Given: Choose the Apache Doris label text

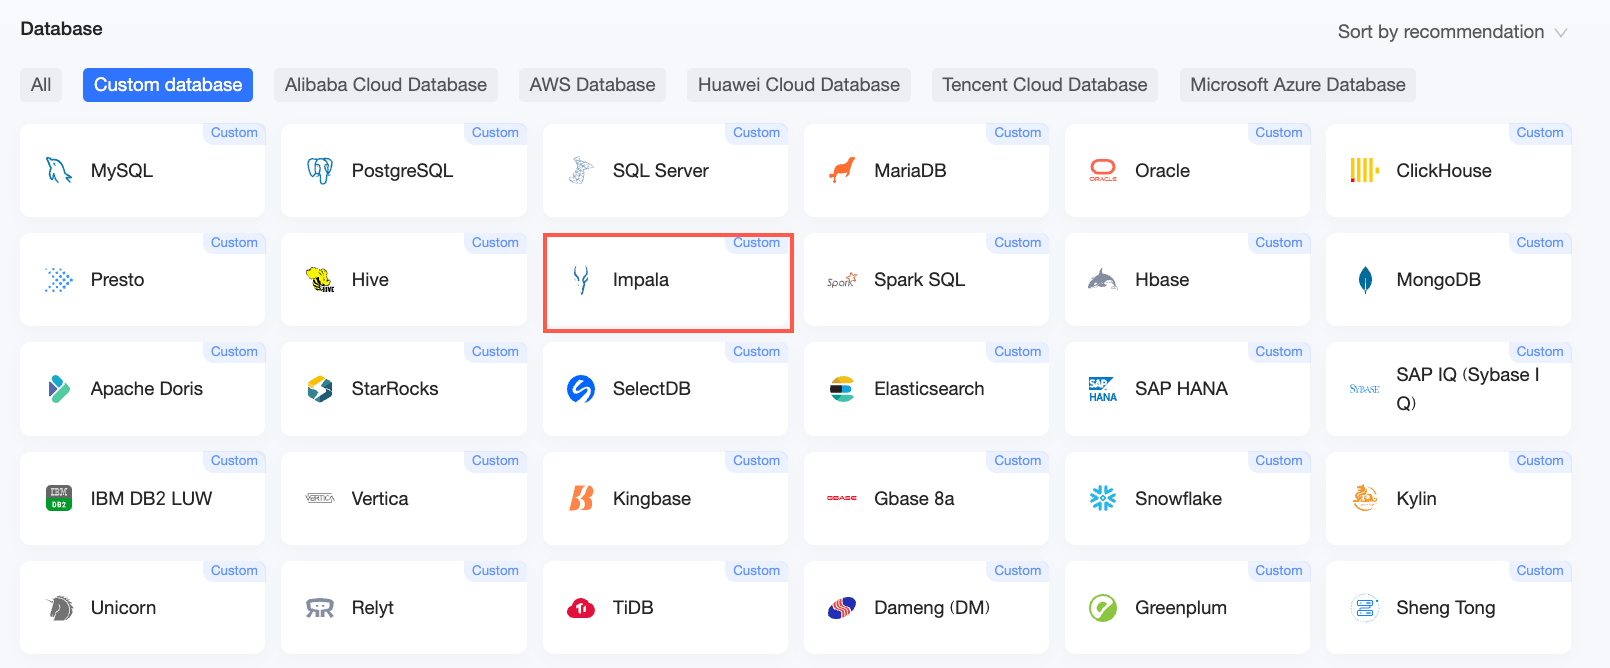Looking at the screenshot, I should [x=147, y=389].
